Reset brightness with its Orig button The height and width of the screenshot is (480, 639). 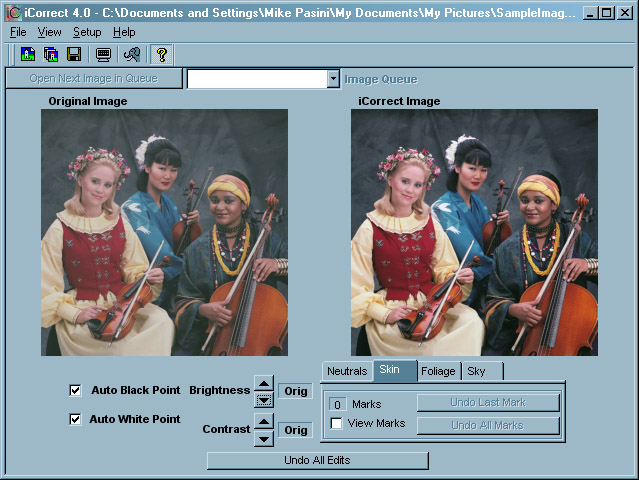[x=295, y=391]
